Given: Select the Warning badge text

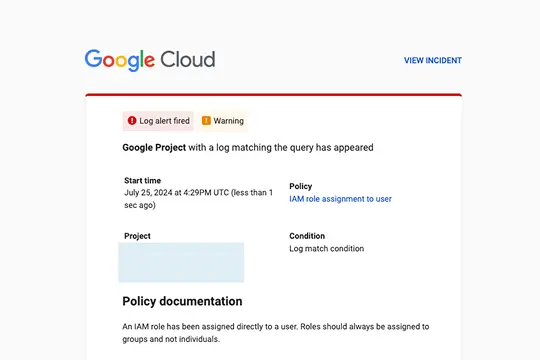Looking at the screenshot, I should coord(228,121).
